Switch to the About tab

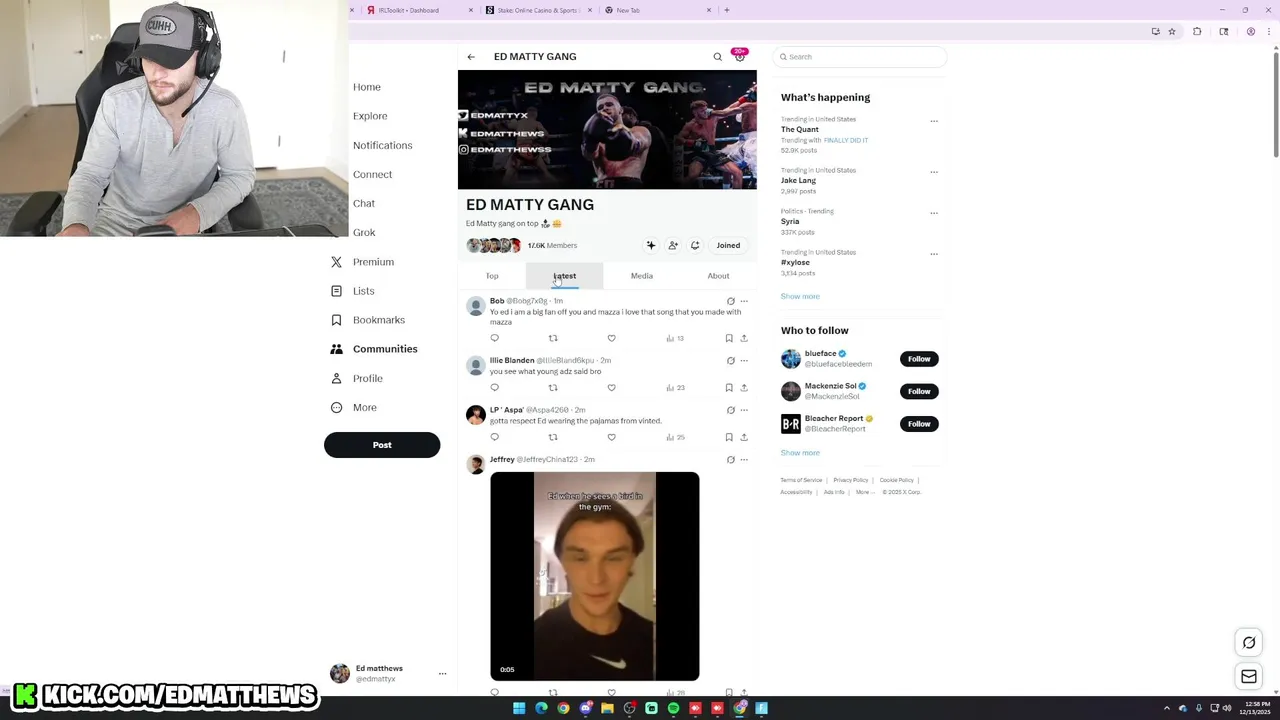[718, 276]
